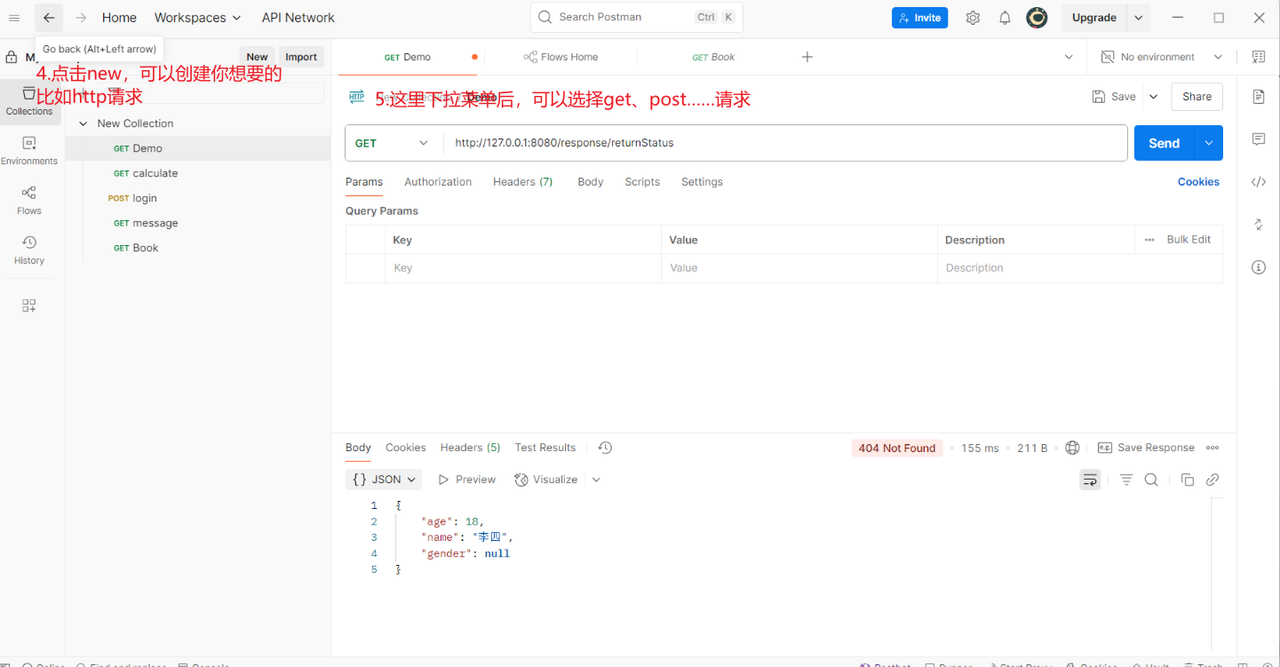Open the notifications bell
This screenshot has width=1280, height=667.
(1005, 18)
